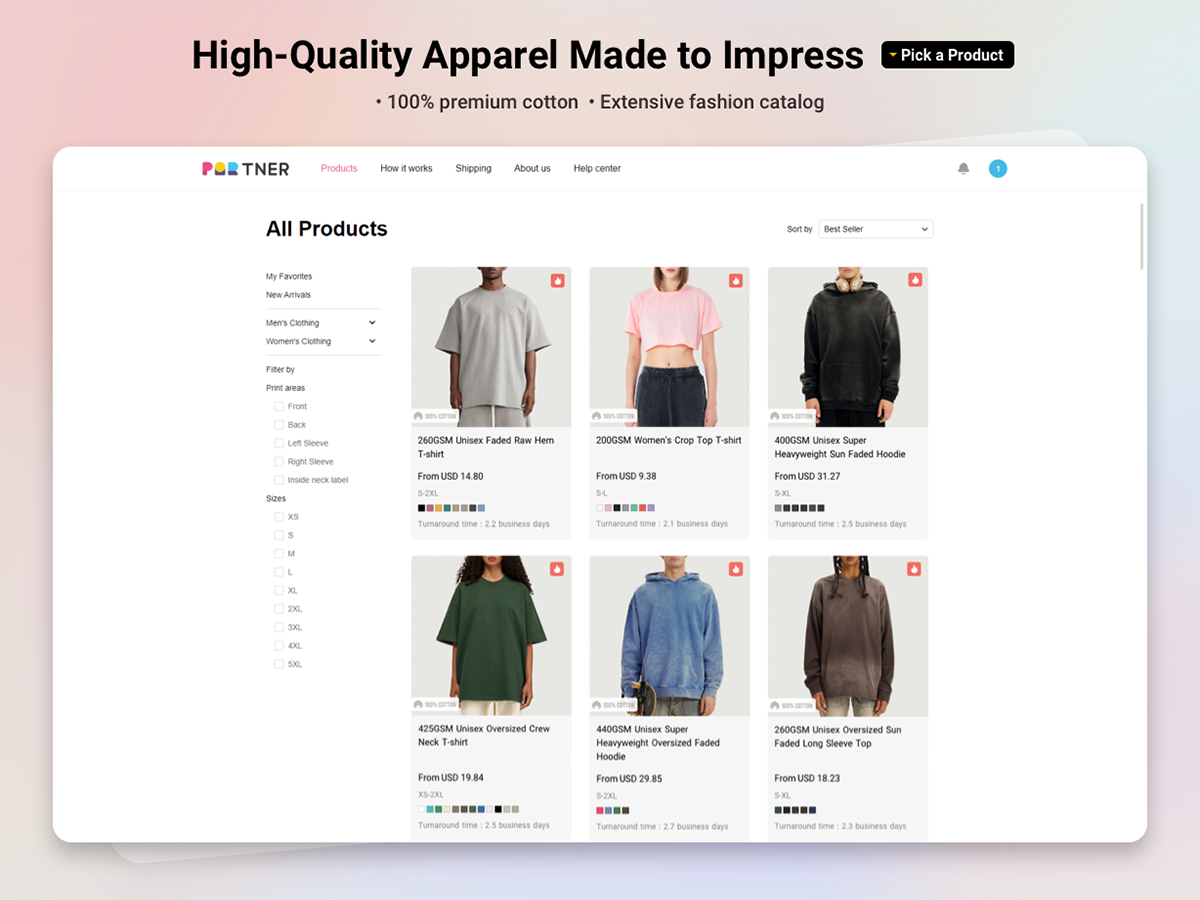Viewport: 1200px width, 900px height.
Task: Click the Pick a Product button
Action: click(x=948, y=55)
